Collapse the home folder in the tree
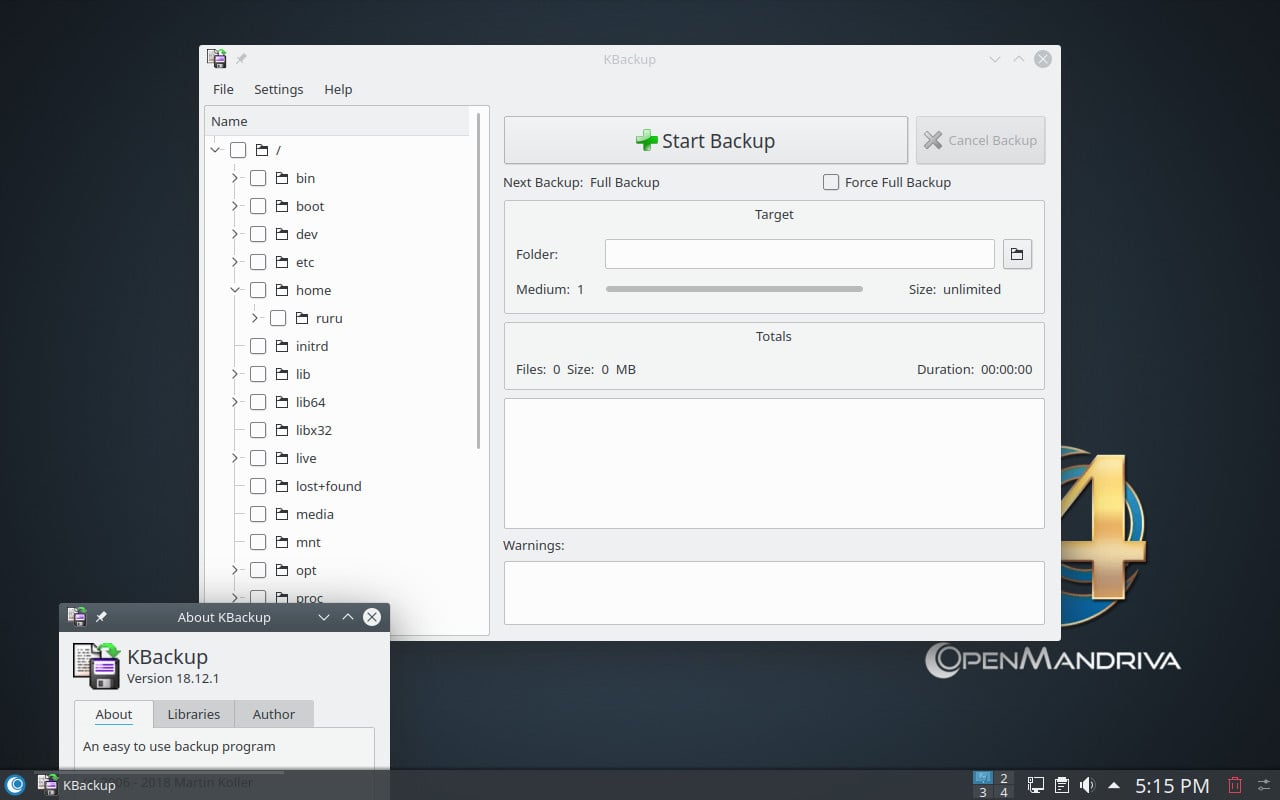 [x=234, y=290]
